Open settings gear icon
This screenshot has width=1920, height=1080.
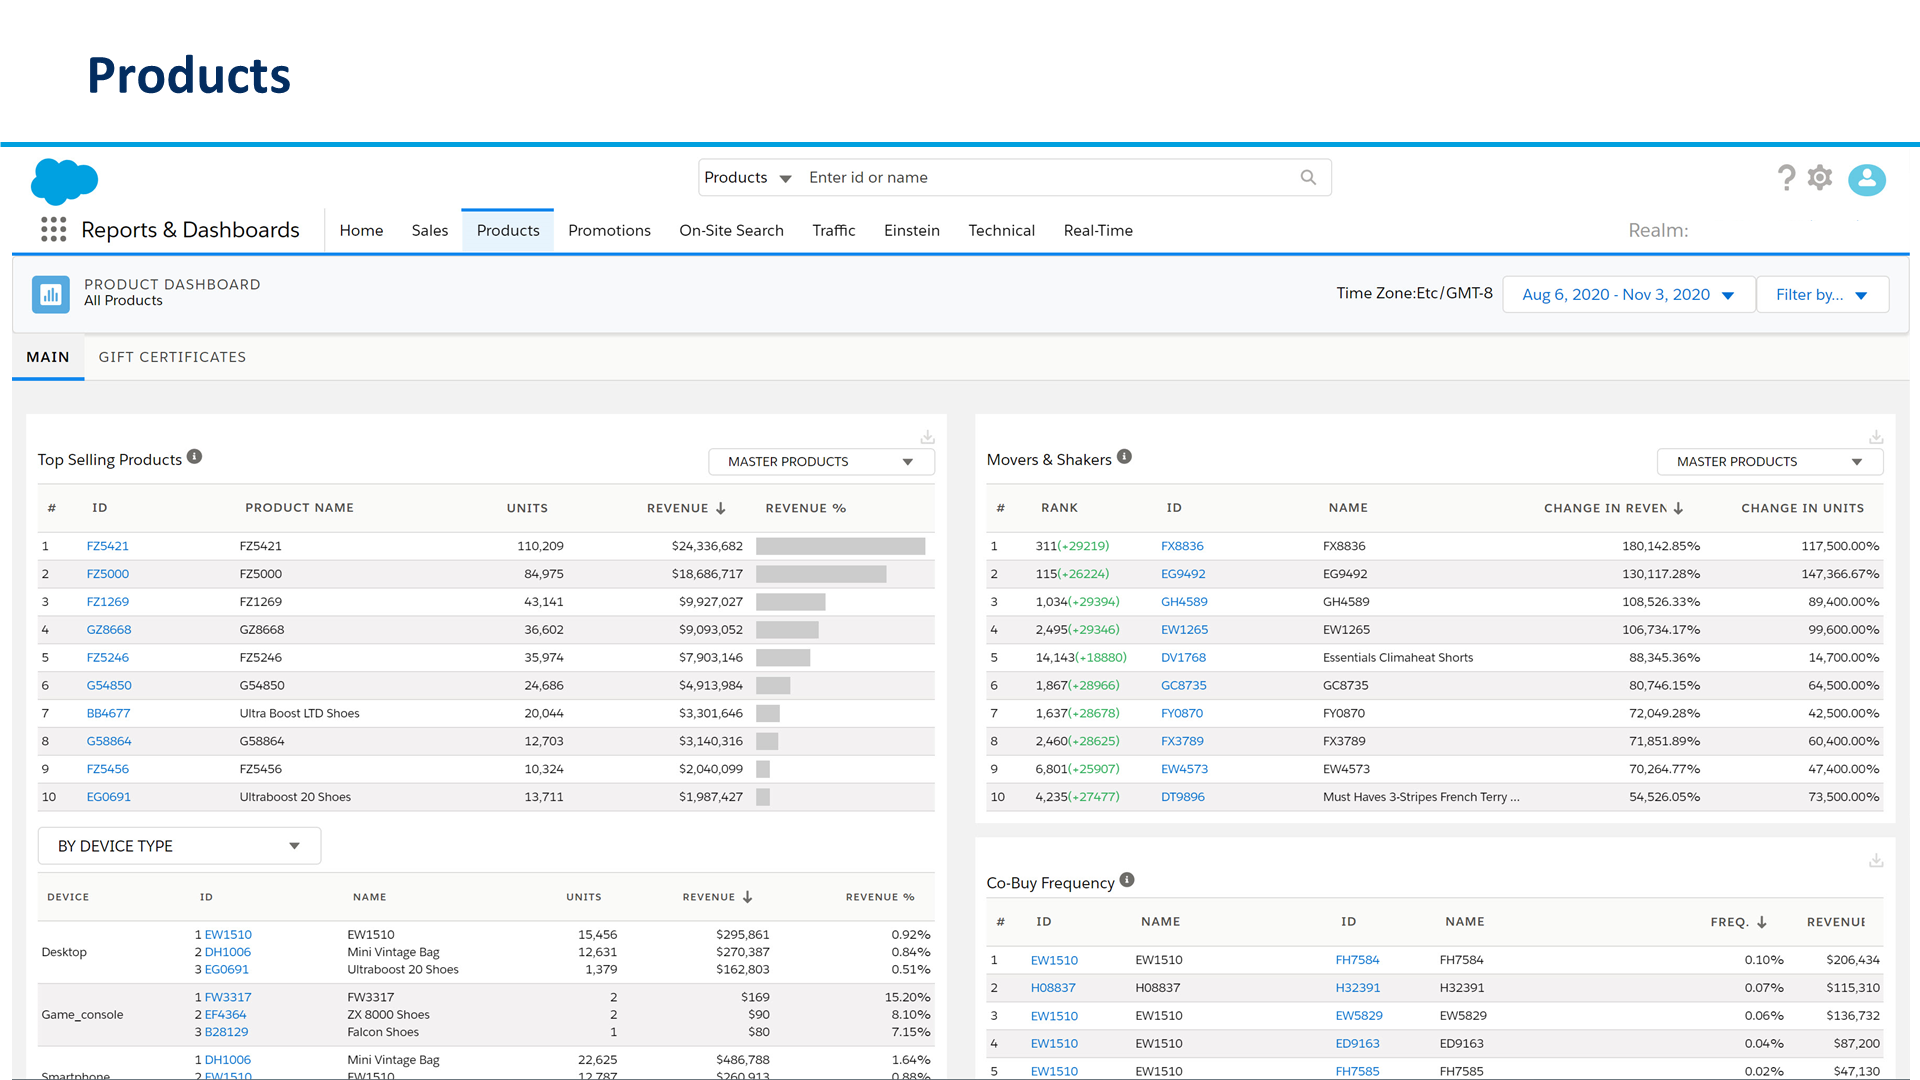point(1820,178)
